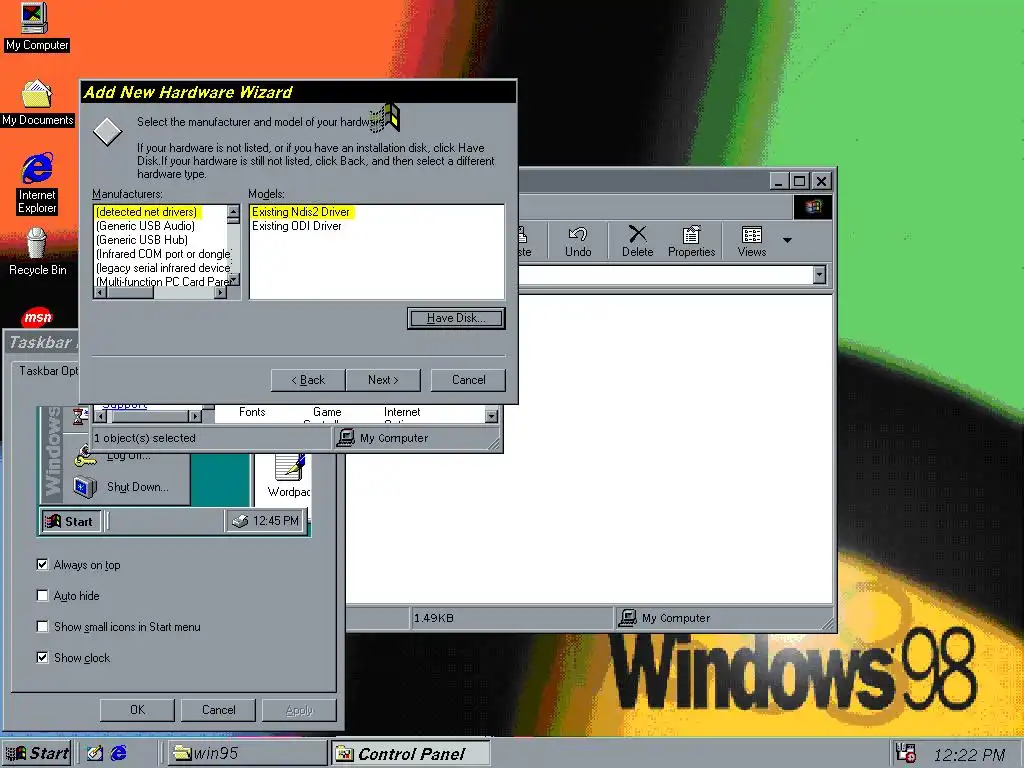Click Delete in Explorer toolbar

(x=637, y=241)
